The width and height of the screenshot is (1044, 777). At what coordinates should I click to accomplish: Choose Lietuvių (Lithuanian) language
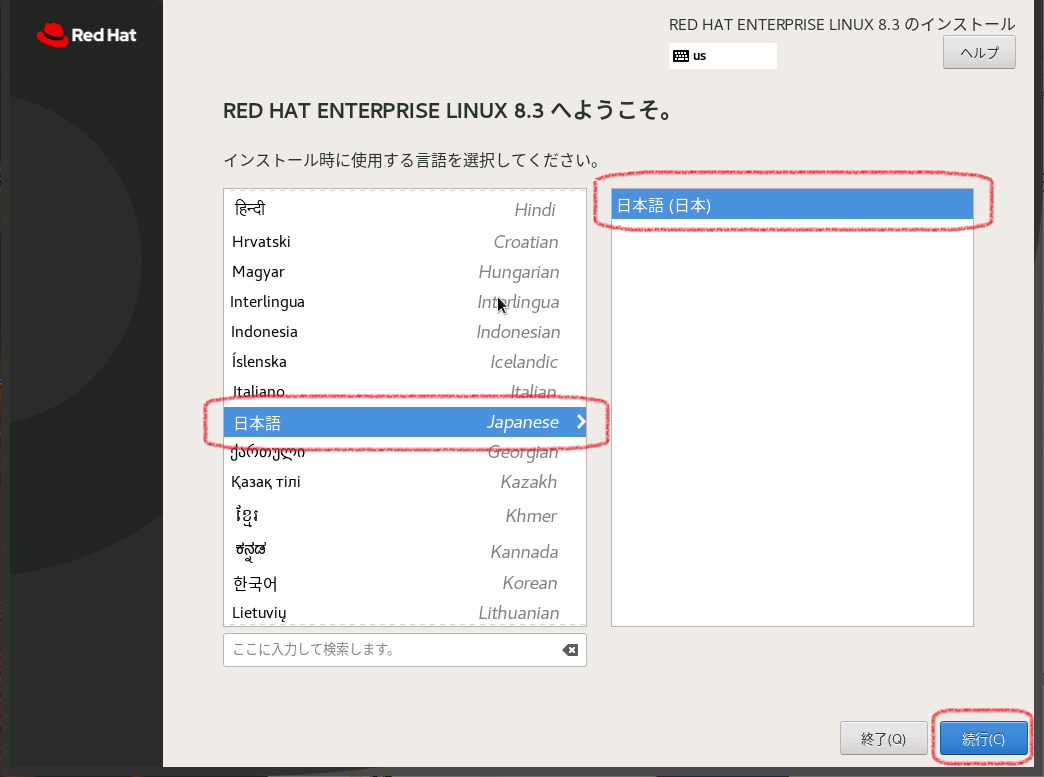click(405, 613)
